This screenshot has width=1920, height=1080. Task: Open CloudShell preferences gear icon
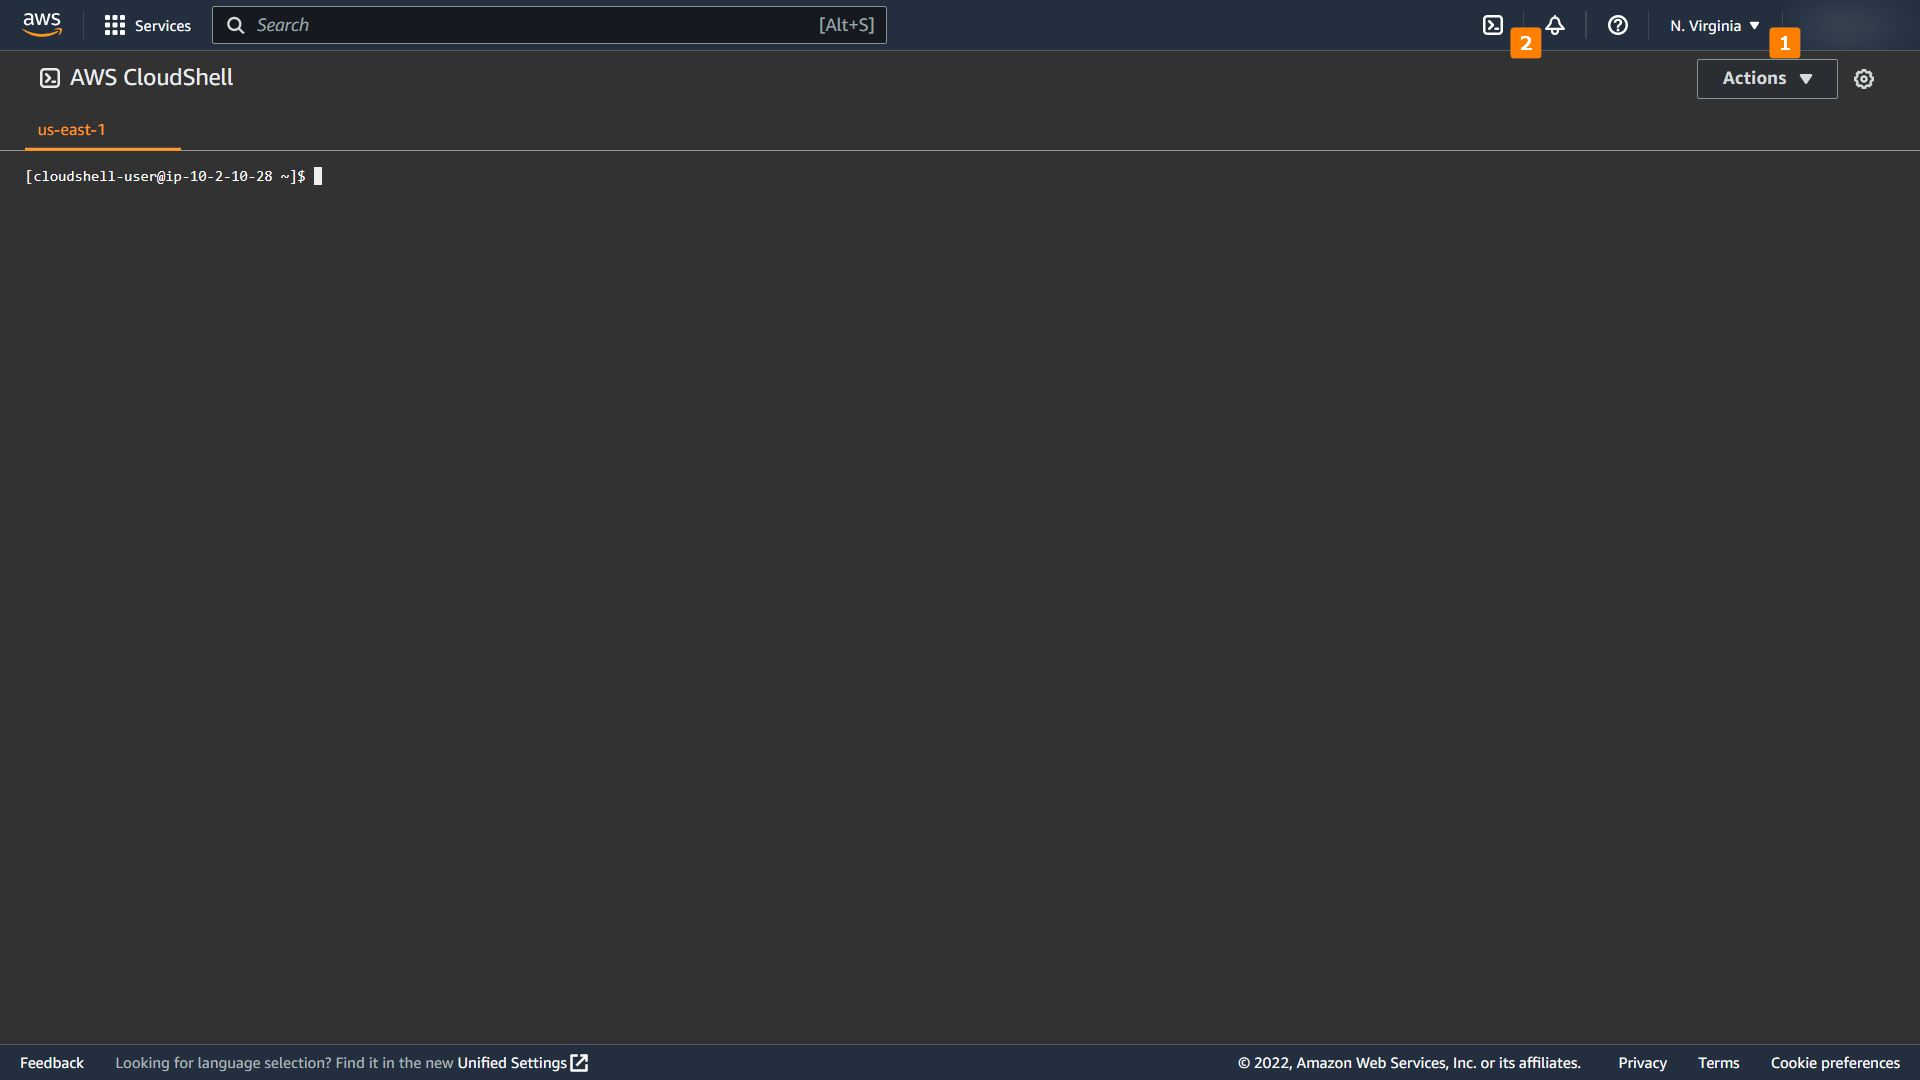click(1863, 79)
